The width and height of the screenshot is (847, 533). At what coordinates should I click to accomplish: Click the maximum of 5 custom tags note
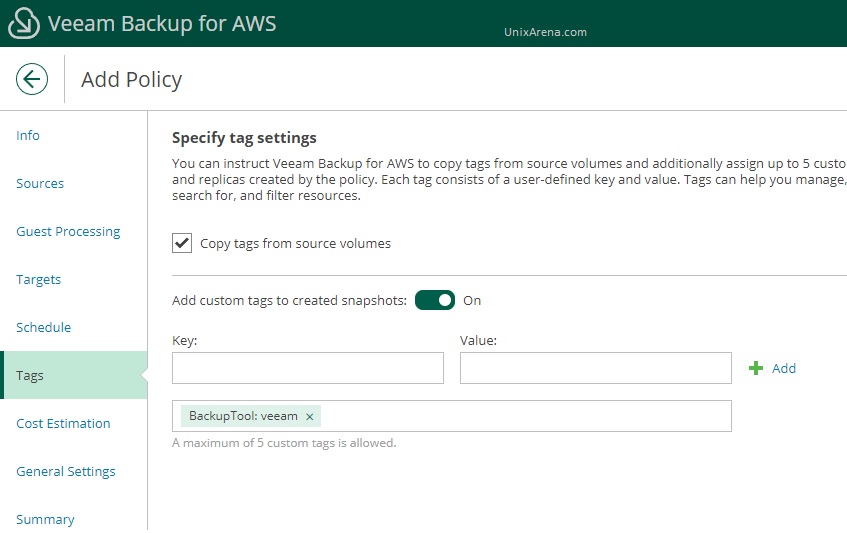tap(284, 443)
